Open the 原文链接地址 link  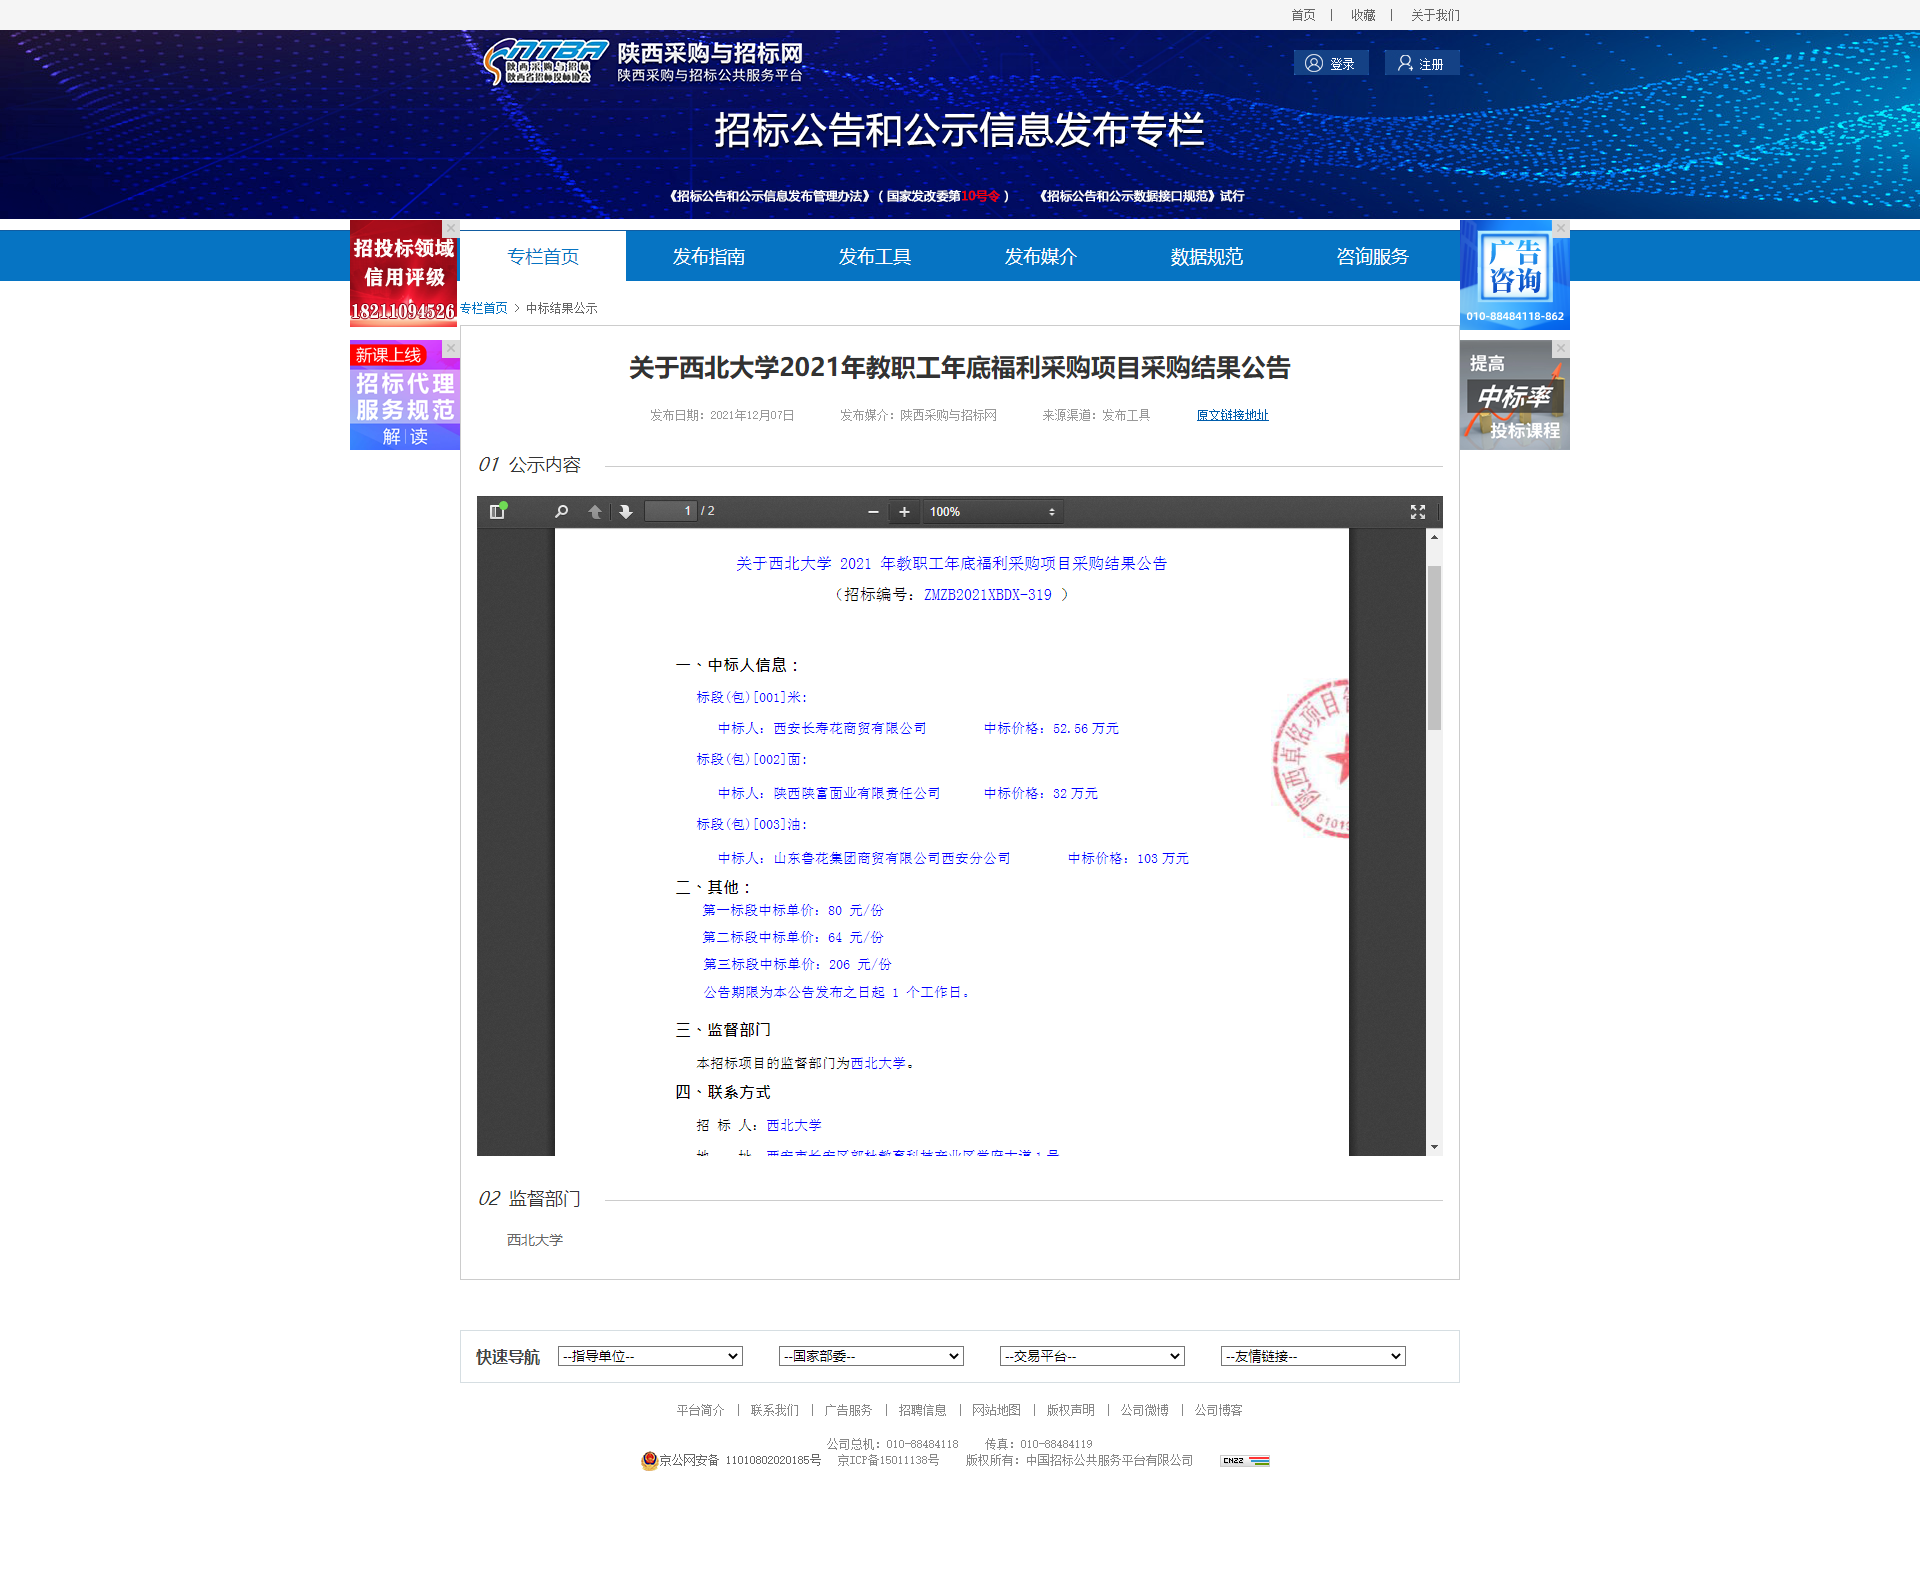[x=1232, y=415]
